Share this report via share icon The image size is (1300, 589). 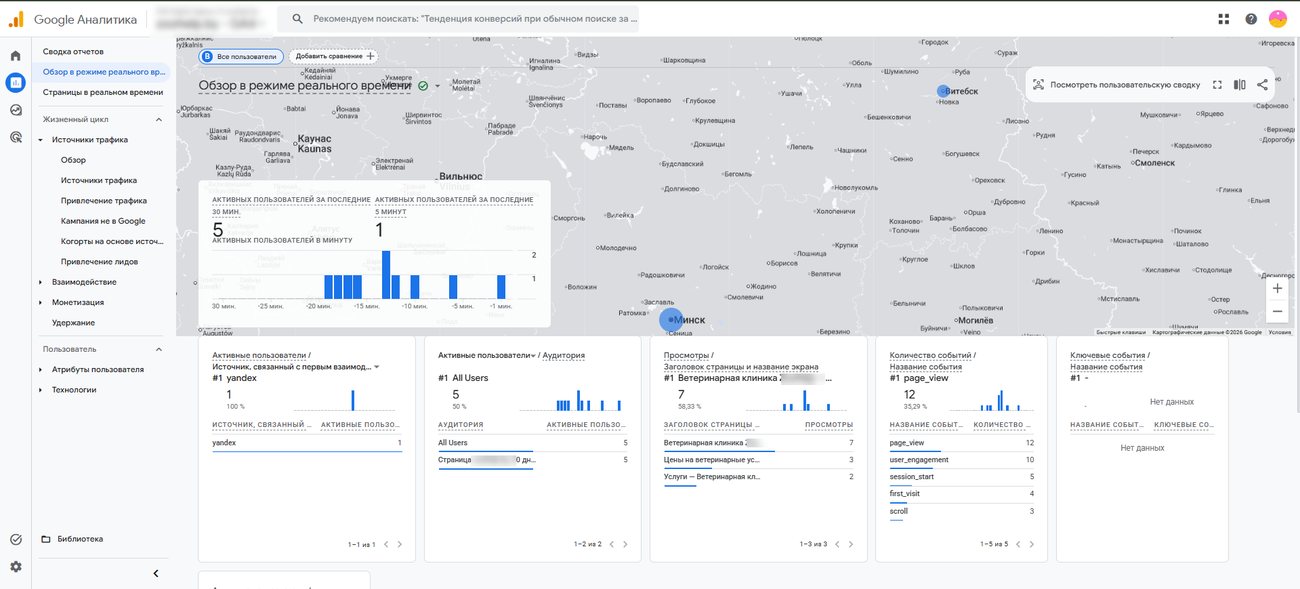pos(1262,85)
